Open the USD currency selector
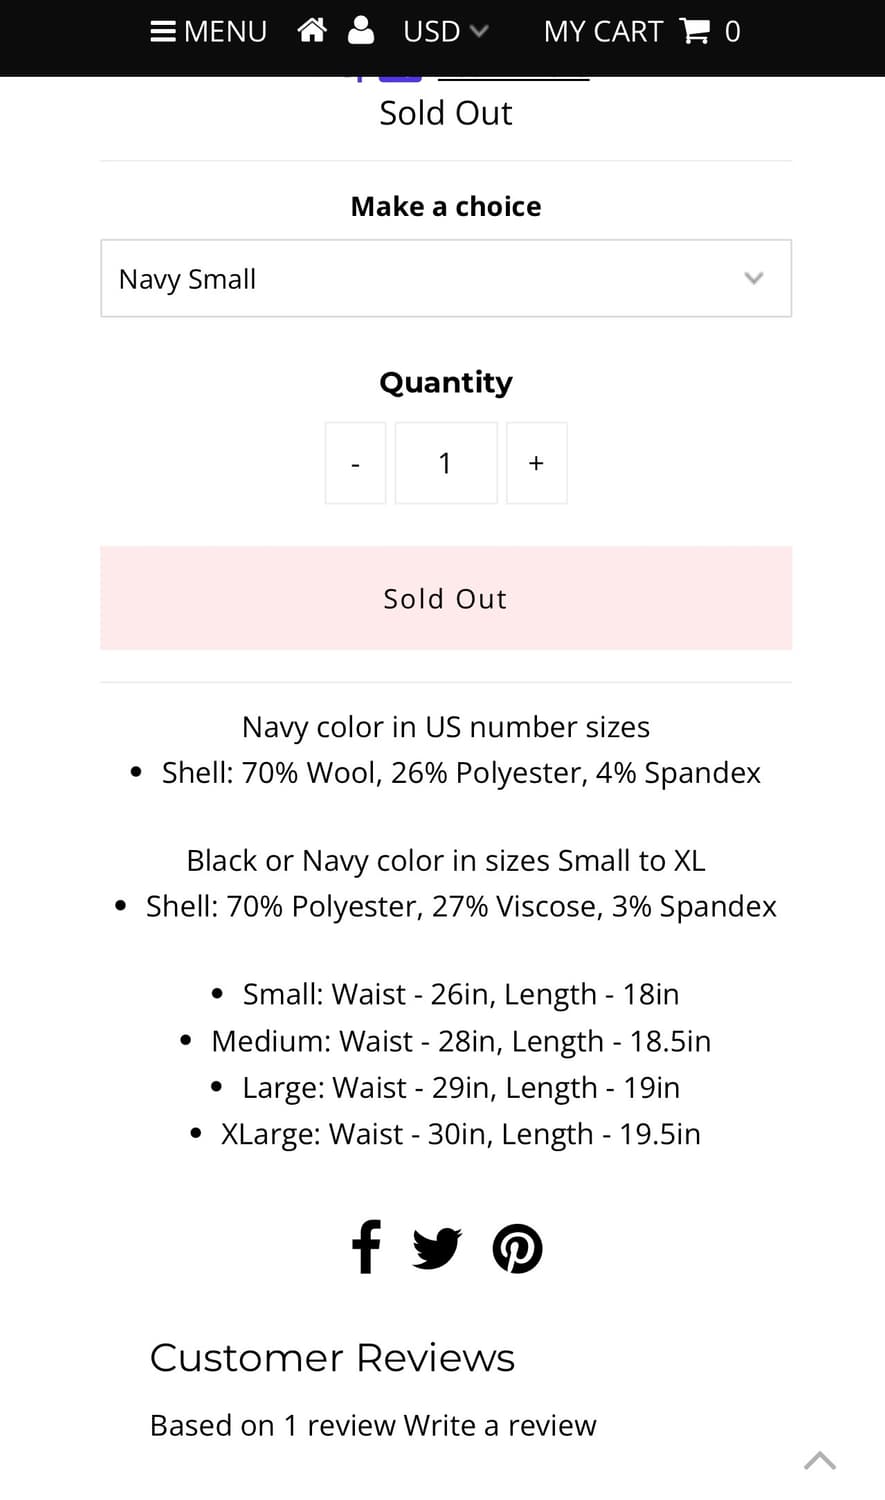Image resolution: width=885 pixels, height=1500 pixels. point(445,32)
